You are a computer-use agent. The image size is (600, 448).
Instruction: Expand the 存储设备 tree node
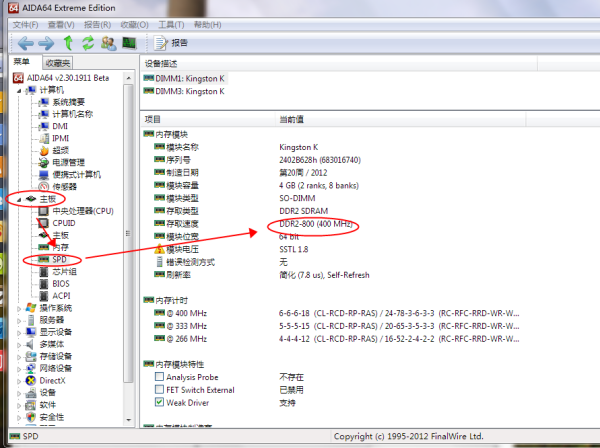[x=19, y=357]
